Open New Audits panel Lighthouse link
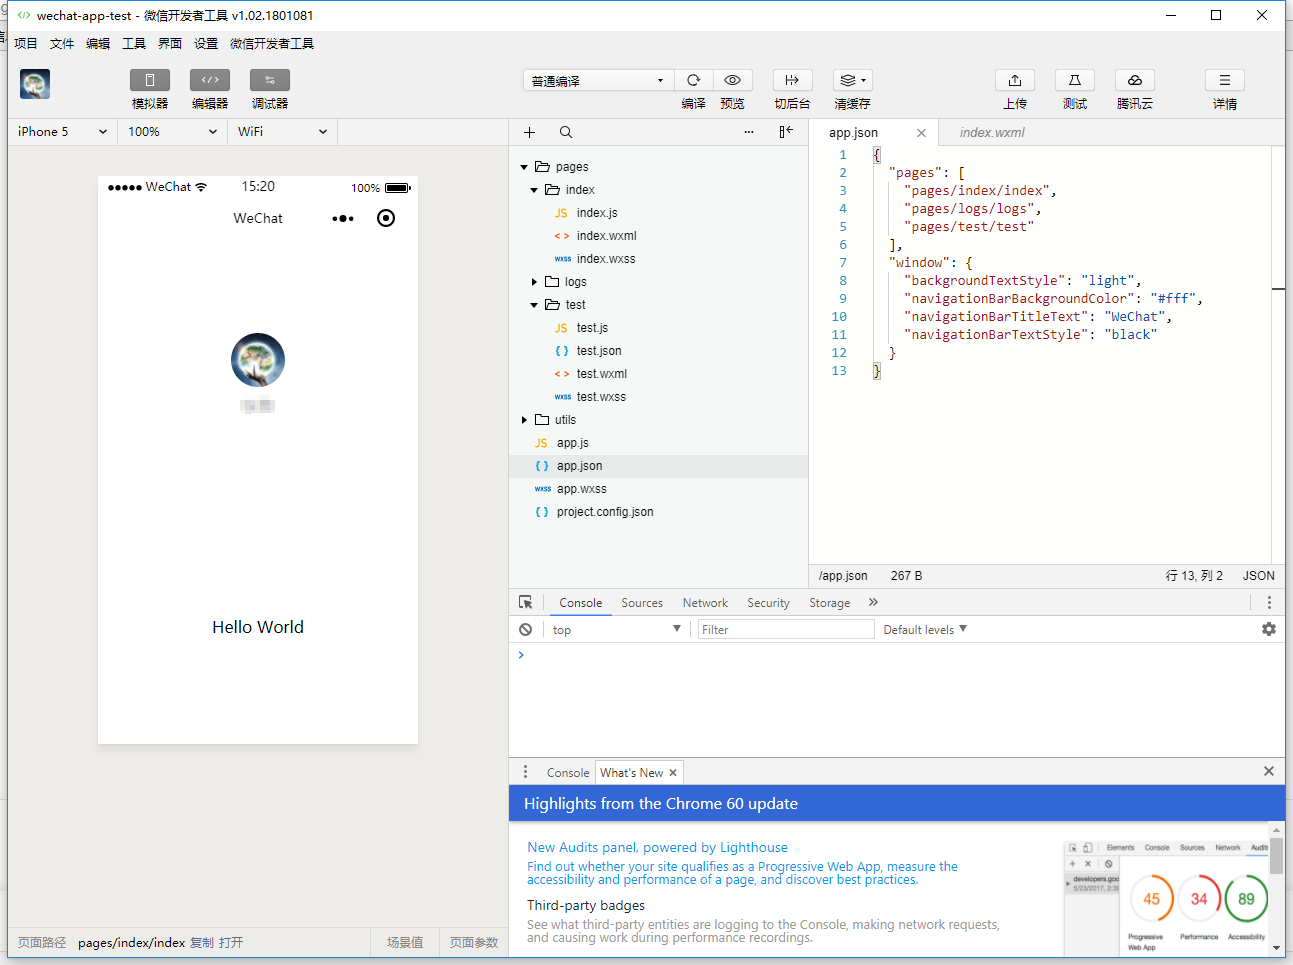The width and height of the screenshot is (1293, 965). [657, 847]
